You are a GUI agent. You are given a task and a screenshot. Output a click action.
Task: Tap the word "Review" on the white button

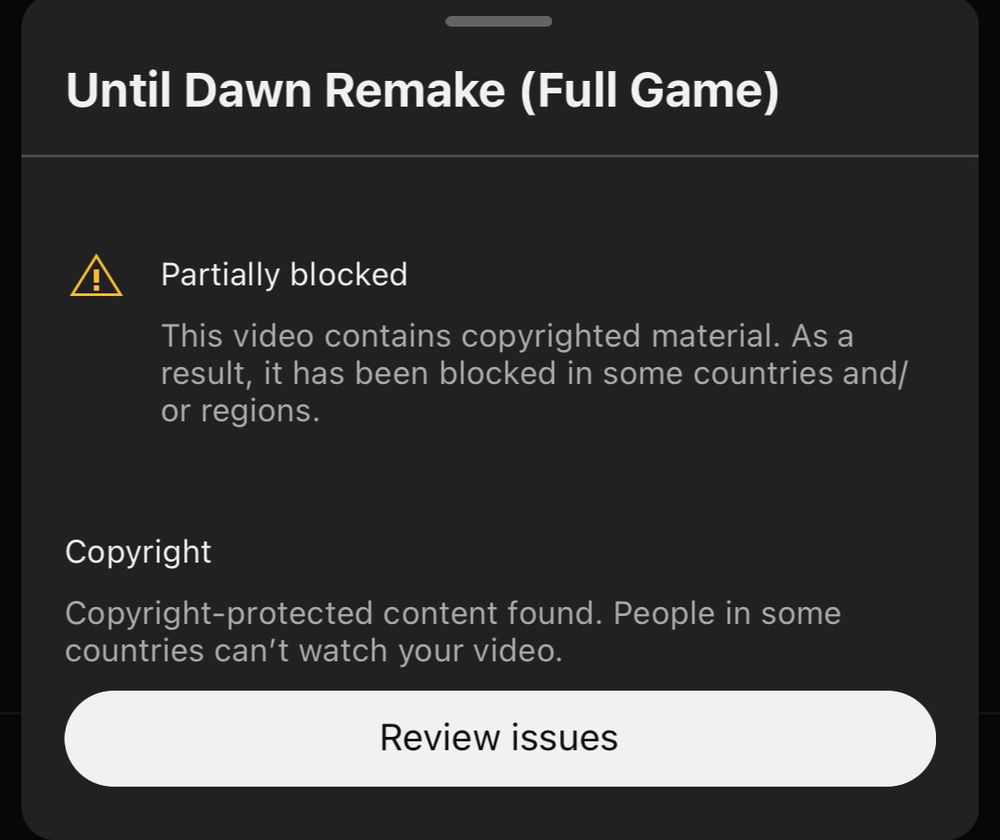439,738
